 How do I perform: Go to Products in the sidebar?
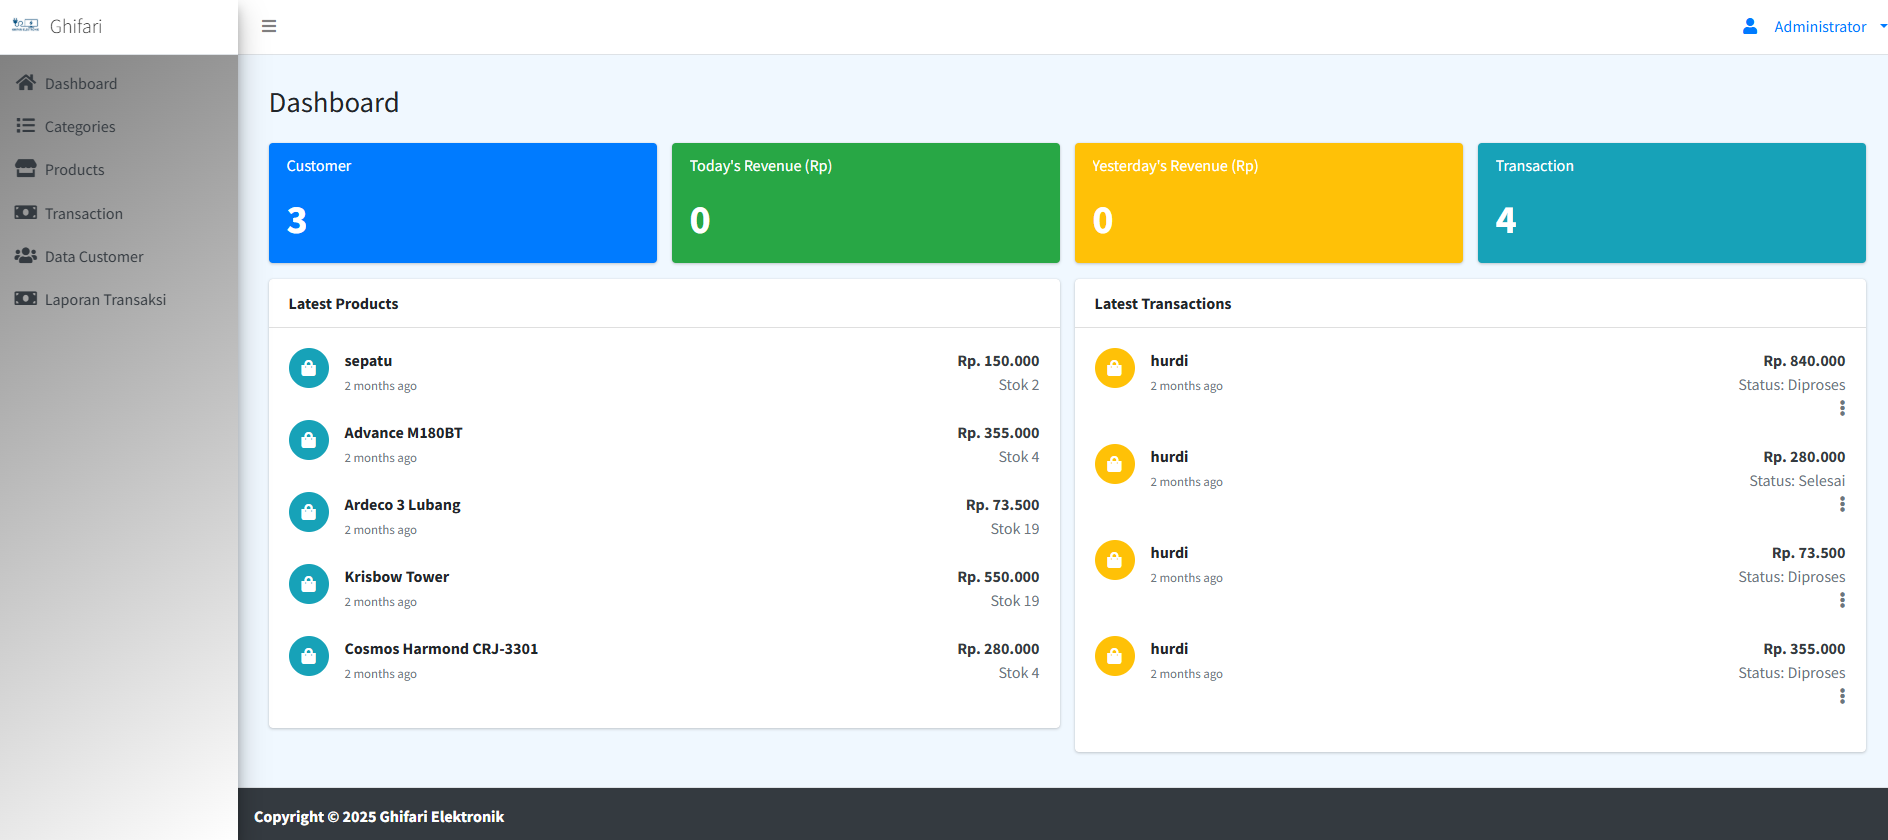click(75, 170)
